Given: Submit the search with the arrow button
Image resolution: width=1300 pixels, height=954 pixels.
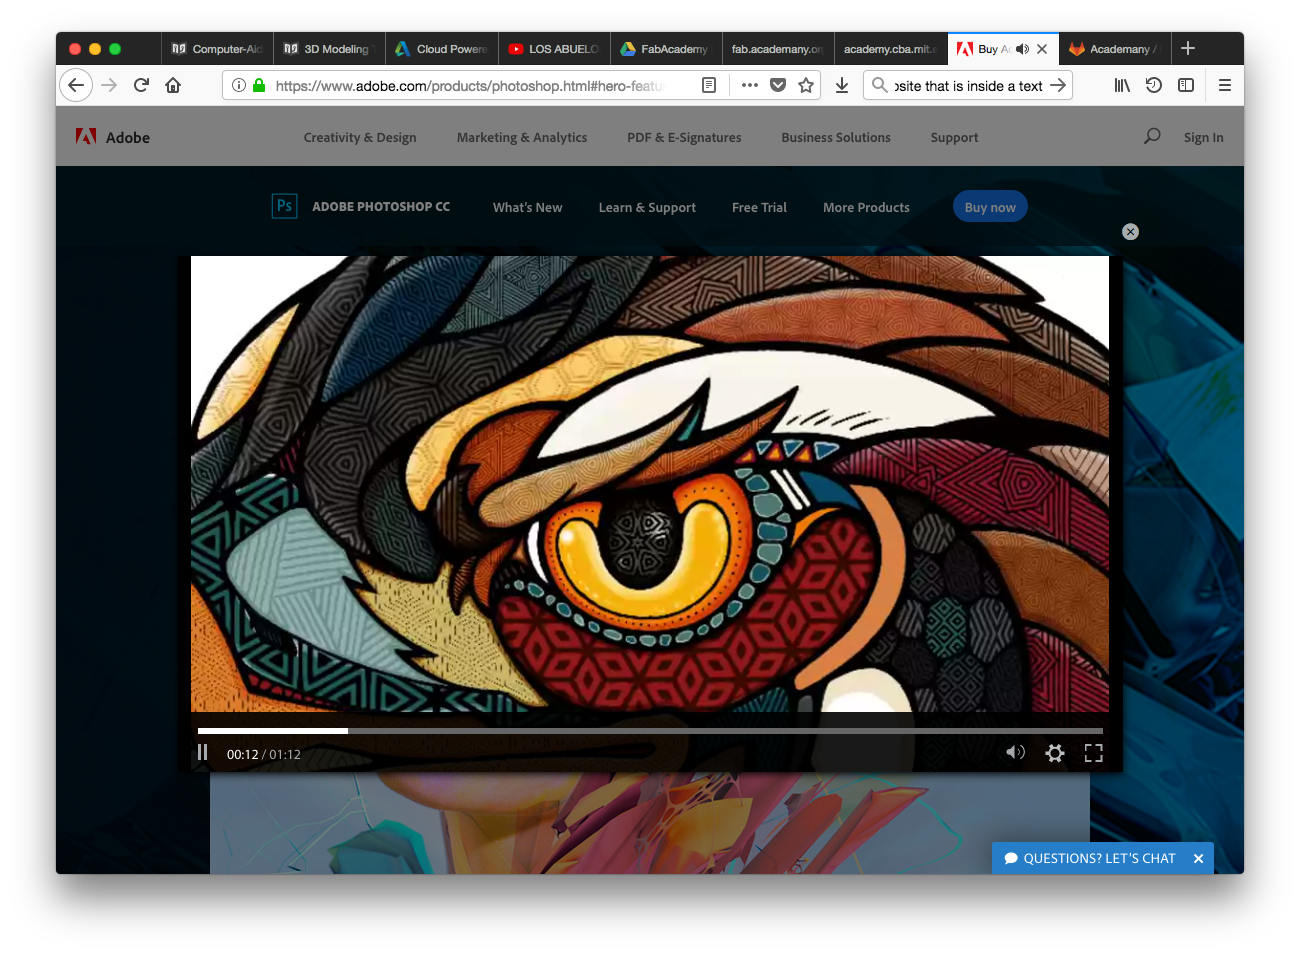Looking at the screenshot, I should [1058, 86].
